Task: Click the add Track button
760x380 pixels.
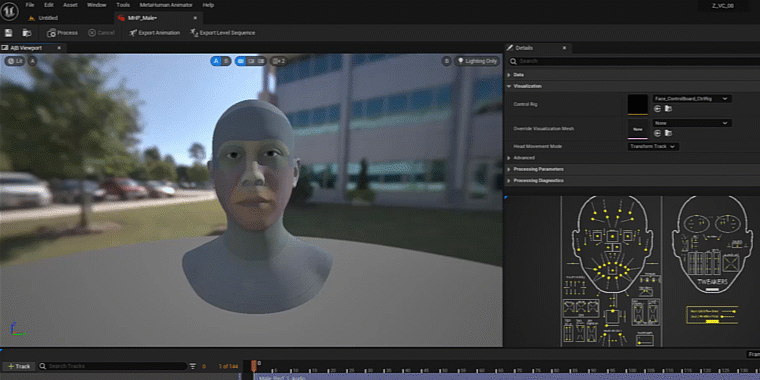Action: click(18, 366)
